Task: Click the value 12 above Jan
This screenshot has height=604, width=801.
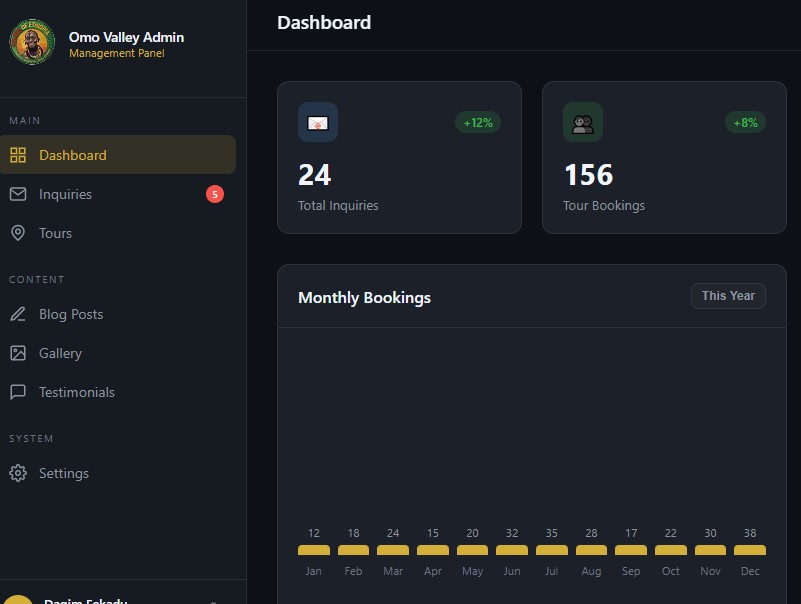Action: [x=314, y=533]
